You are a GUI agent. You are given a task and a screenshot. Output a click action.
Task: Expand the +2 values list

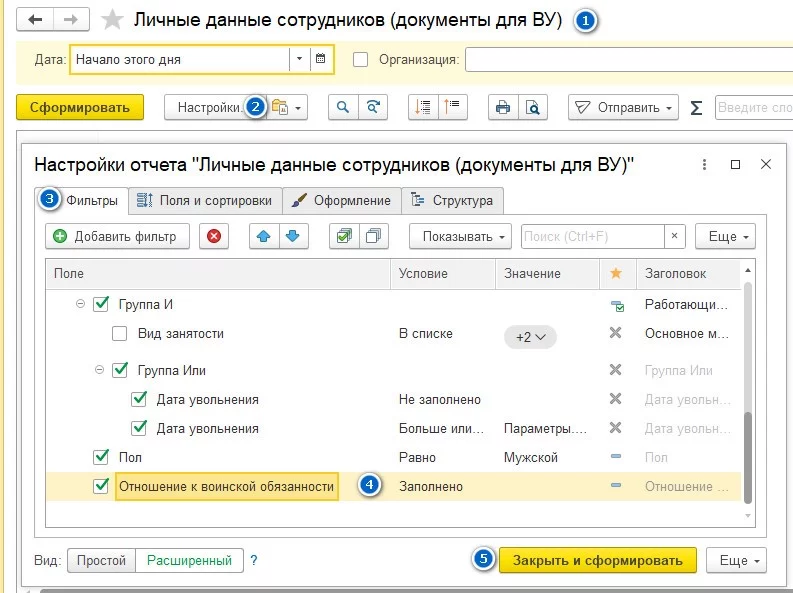tap(530, 337)
